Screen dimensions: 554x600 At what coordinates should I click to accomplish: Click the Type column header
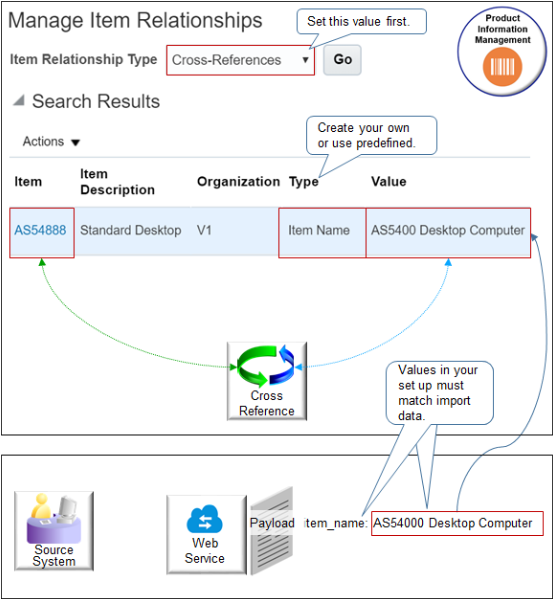coord(304,182)
